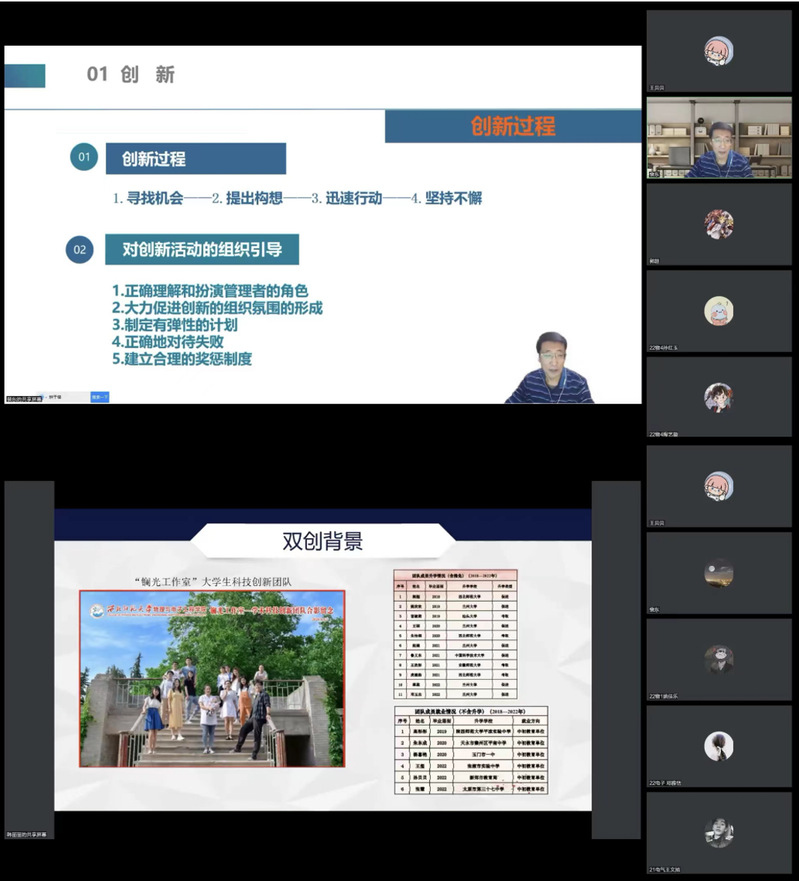
Task: Select the 22物1 participant's grayscale avatar tile
Action: (x=718, y=658)
